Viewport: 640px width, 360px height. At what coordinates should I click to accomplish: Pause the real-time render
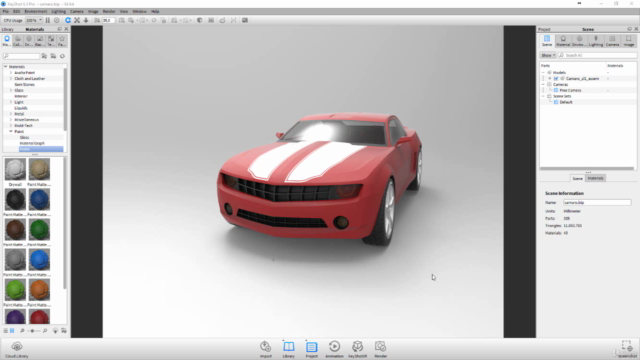[48, 20]
